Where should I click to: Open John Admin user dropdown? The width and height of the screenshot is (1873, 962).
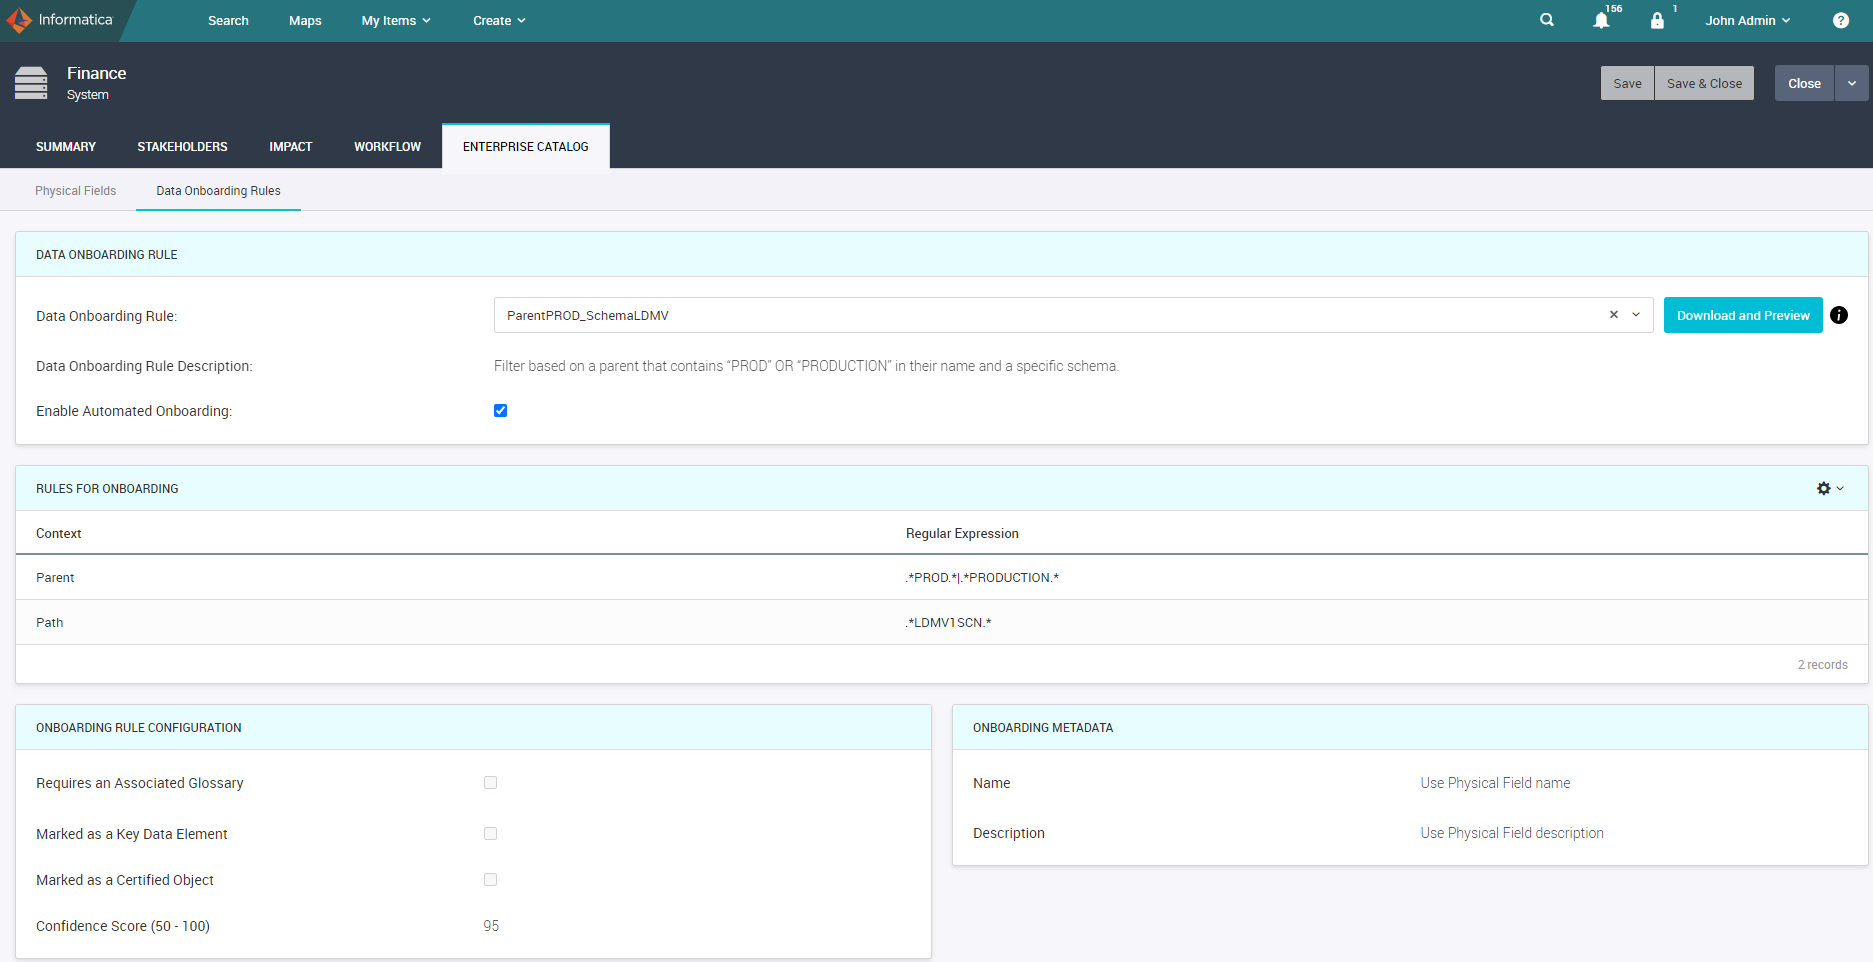[x=1747, y=20]
